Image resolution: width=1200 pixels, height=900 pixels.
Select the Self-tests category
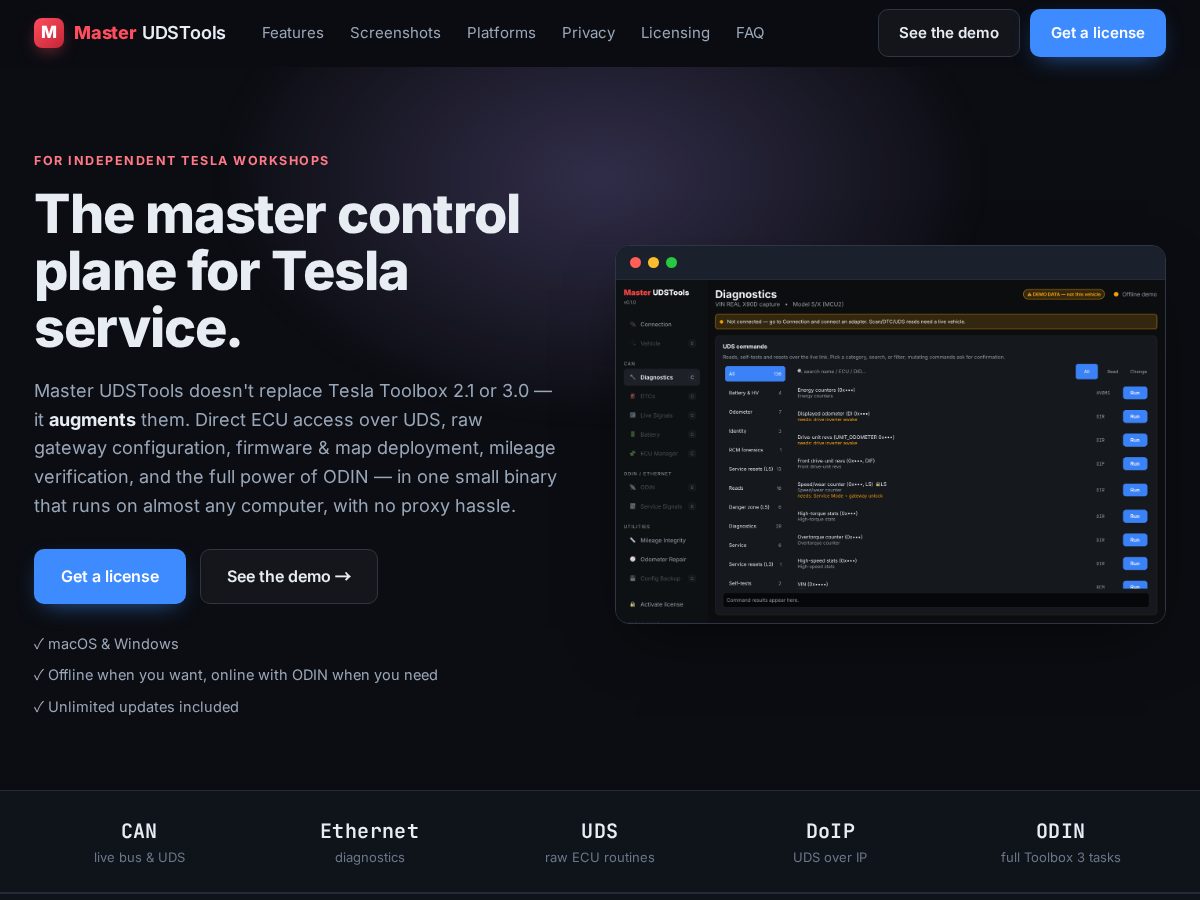click(755, 583)
